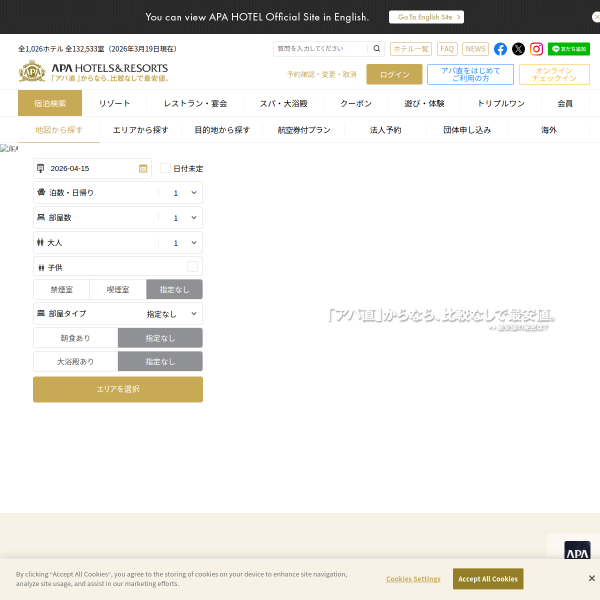Dismiss the cookie consent bar
Image resolution: width=600 pixels, height=600 pixels.
[592, 578]
